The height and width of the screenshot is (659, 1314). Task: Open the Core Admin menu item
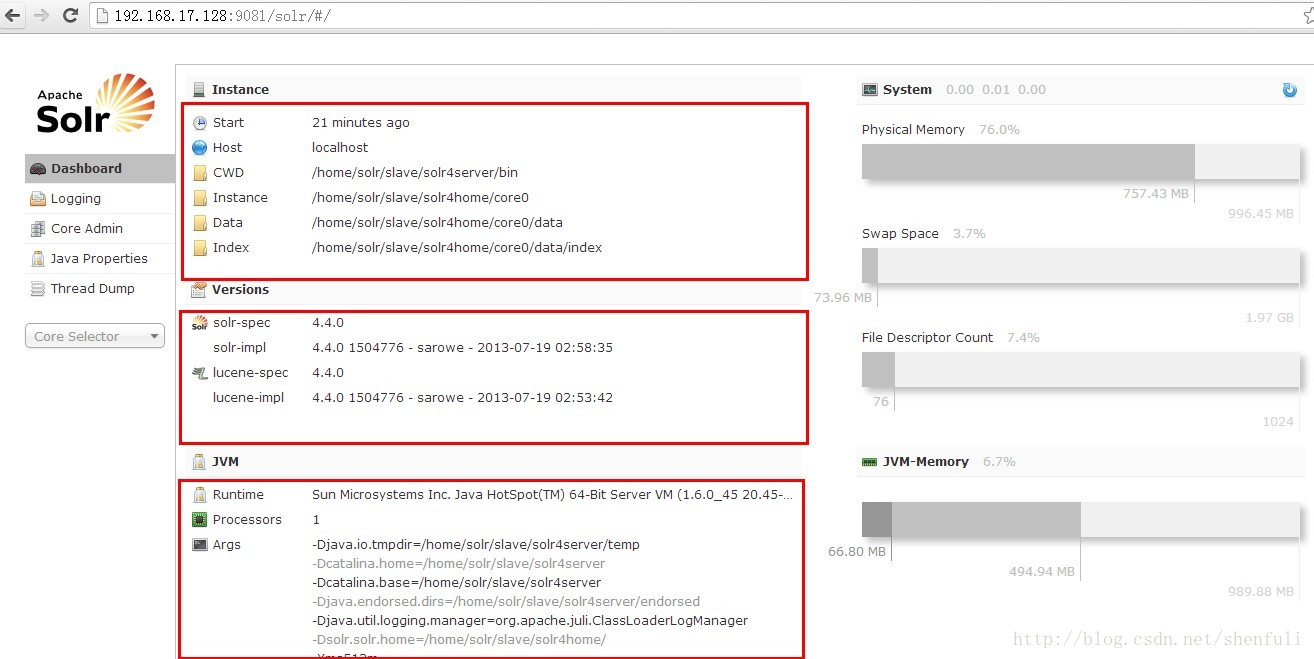100,228
